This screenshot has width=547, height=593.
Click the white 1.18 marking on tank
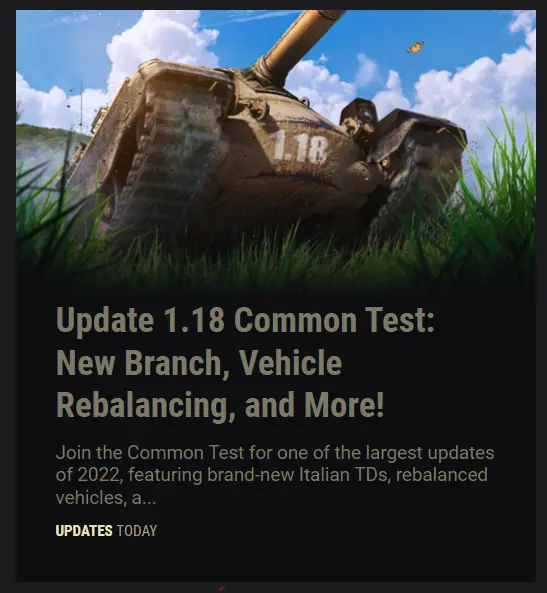(x=300, y=147)
